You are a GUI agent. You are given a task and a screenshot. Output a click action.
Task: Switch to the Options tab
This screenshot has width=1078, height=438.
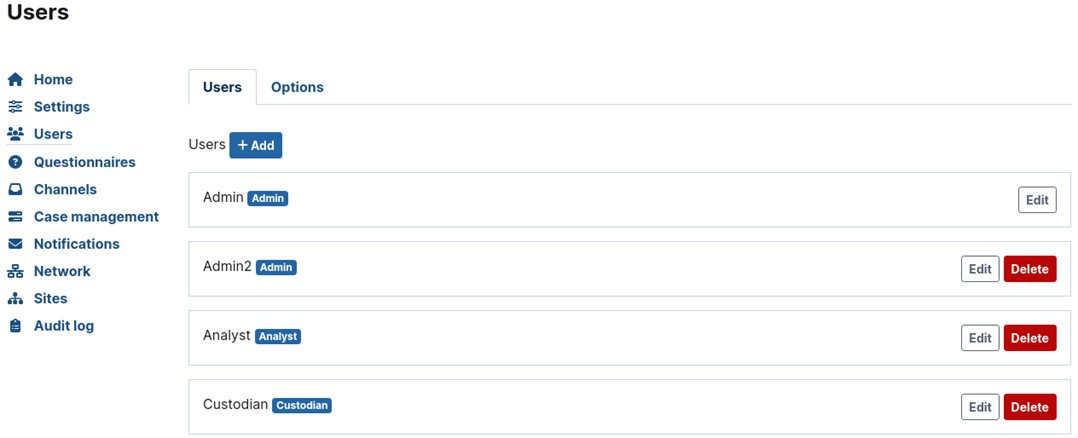(x=297, y=87)
